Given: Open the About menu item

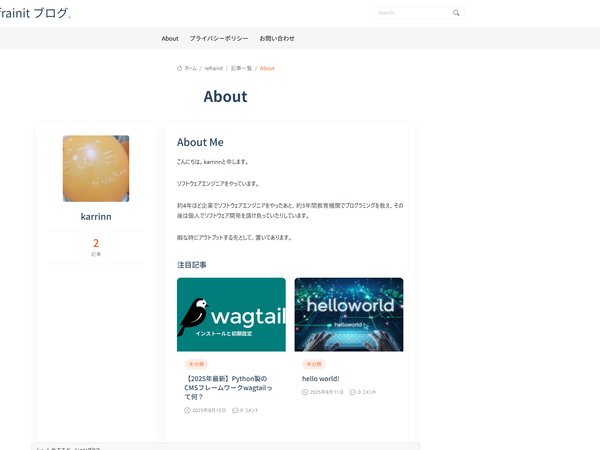Looking at the screenshot, I should click(x=170, y=38).
